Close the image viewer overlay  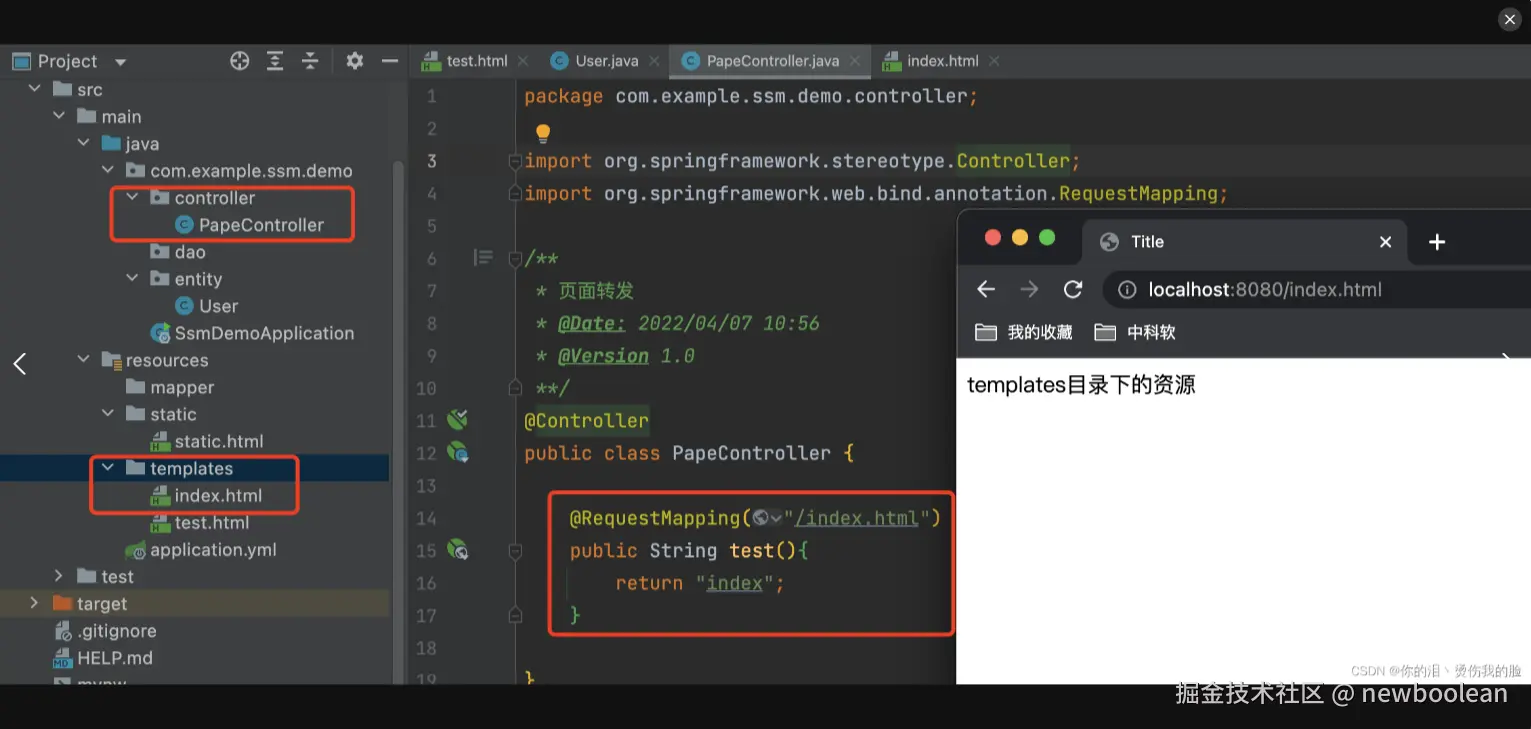pyautogui.click(x=1510, y=19)
